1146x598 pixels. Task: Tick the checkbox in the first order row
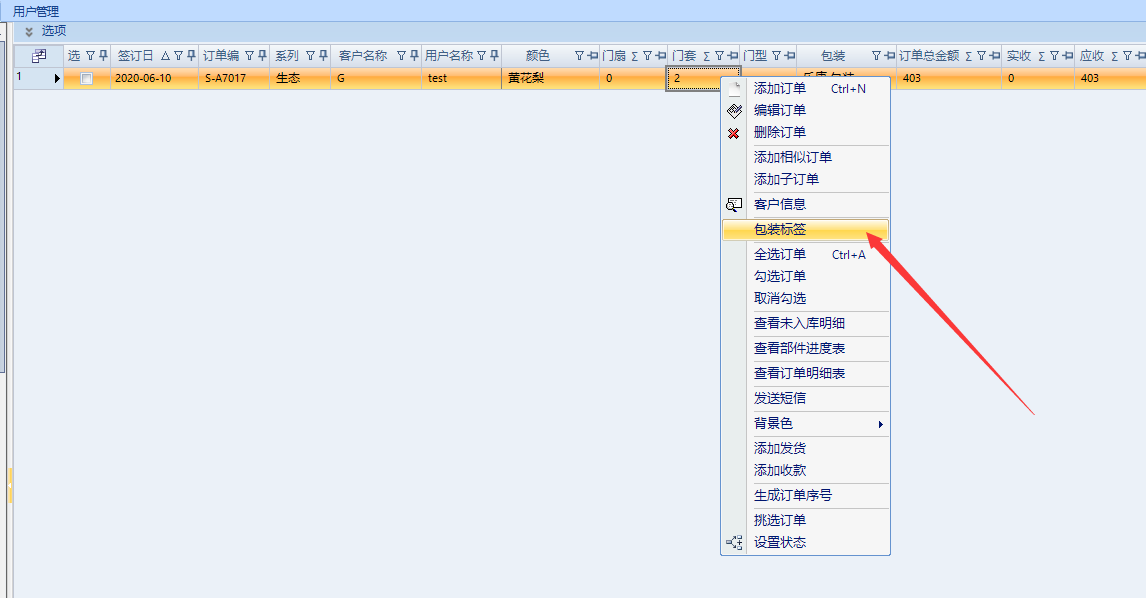point(87,79)
